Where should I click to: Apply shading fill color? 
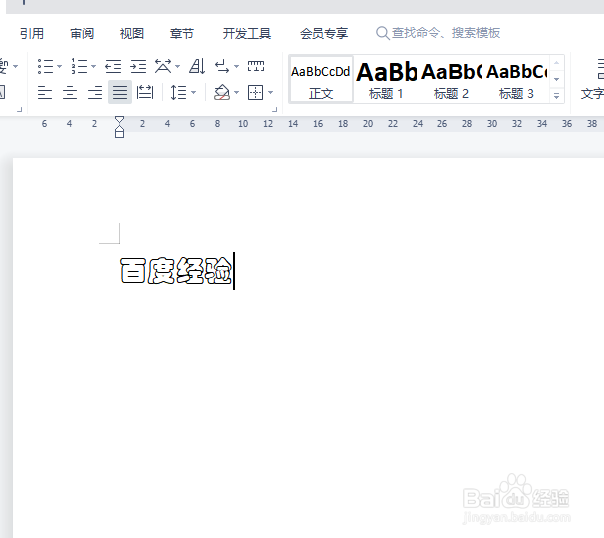pyautogui.click(x=222, y=92)
